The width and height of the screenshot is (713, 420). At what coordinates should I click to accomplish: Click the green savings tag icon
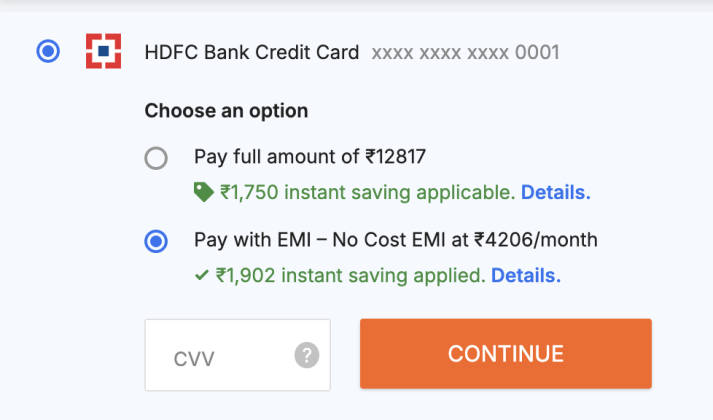(x=203, y=192)
